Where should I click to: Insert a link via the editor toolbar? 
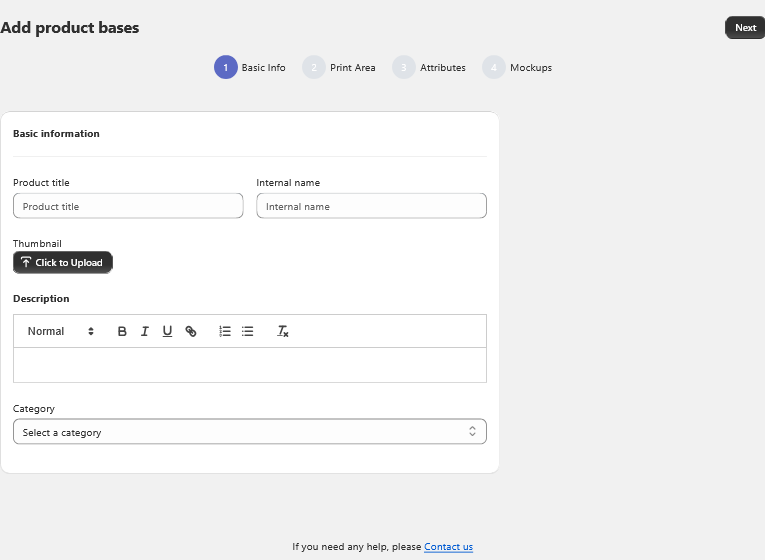click(191, 331)
